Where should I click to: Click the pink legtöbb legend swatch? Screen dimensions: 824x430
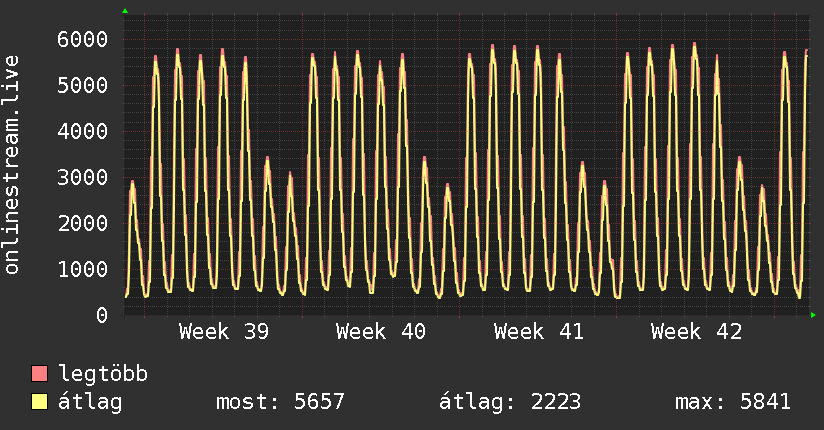[39, 374]
